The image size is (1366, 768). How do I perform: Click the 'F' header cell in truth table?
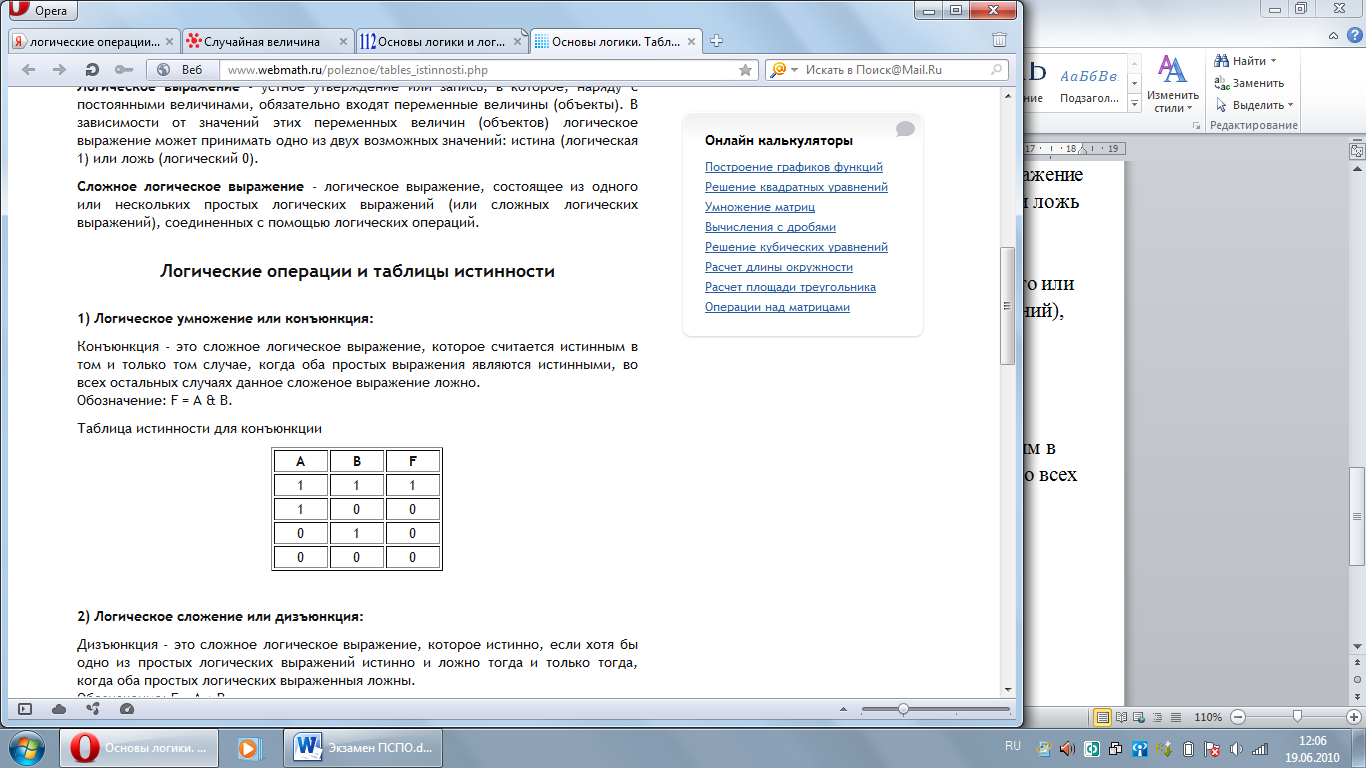pos(413,462)
